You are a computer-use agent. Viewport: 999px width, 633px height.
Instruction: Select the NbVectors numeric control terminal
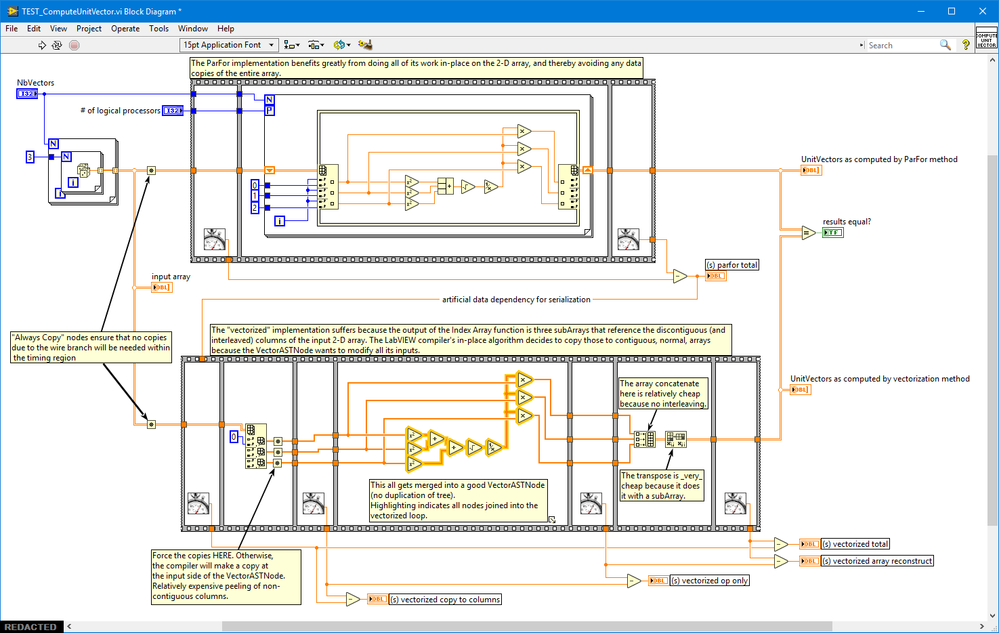tap(27, 94)
